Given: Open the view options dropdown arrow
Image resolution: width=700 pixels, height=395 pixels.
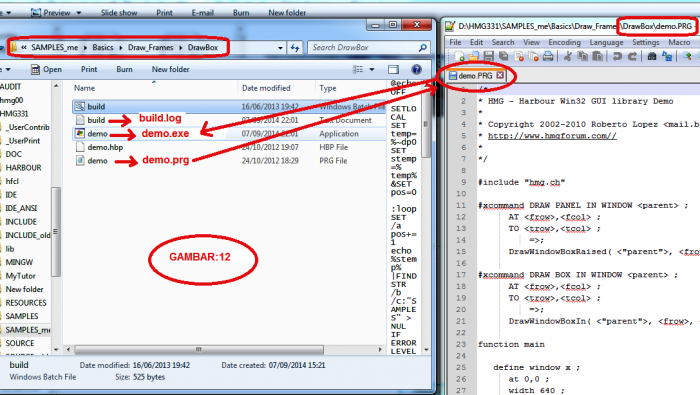Looking at the screenshot, I should point(372,69).
